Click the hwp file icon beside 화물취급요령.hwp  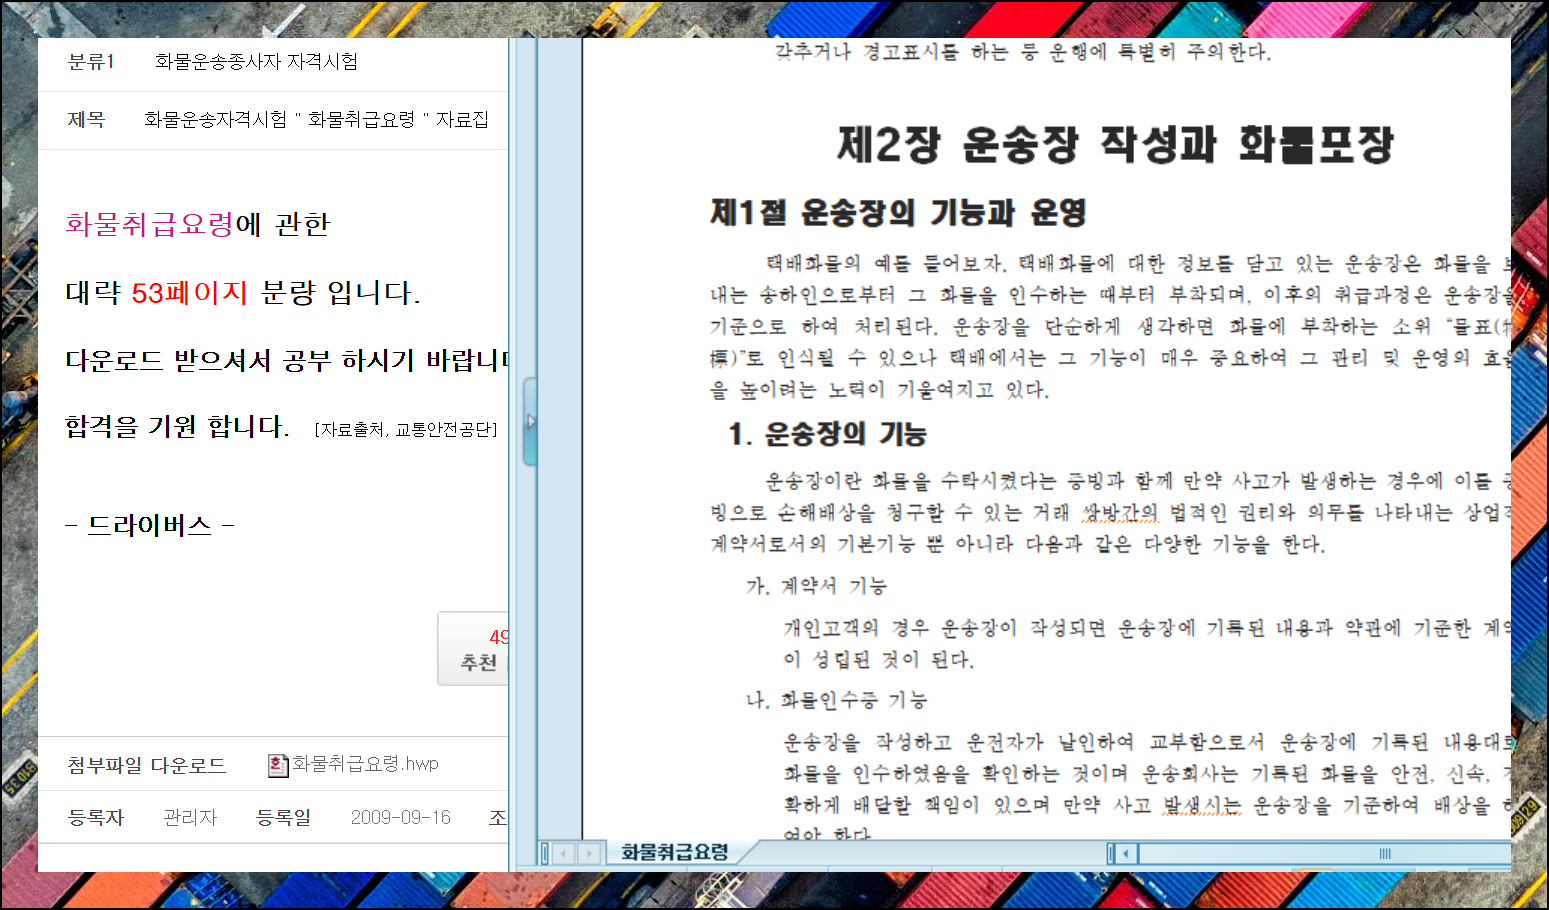pyautogui.click(x=278, y=765)
